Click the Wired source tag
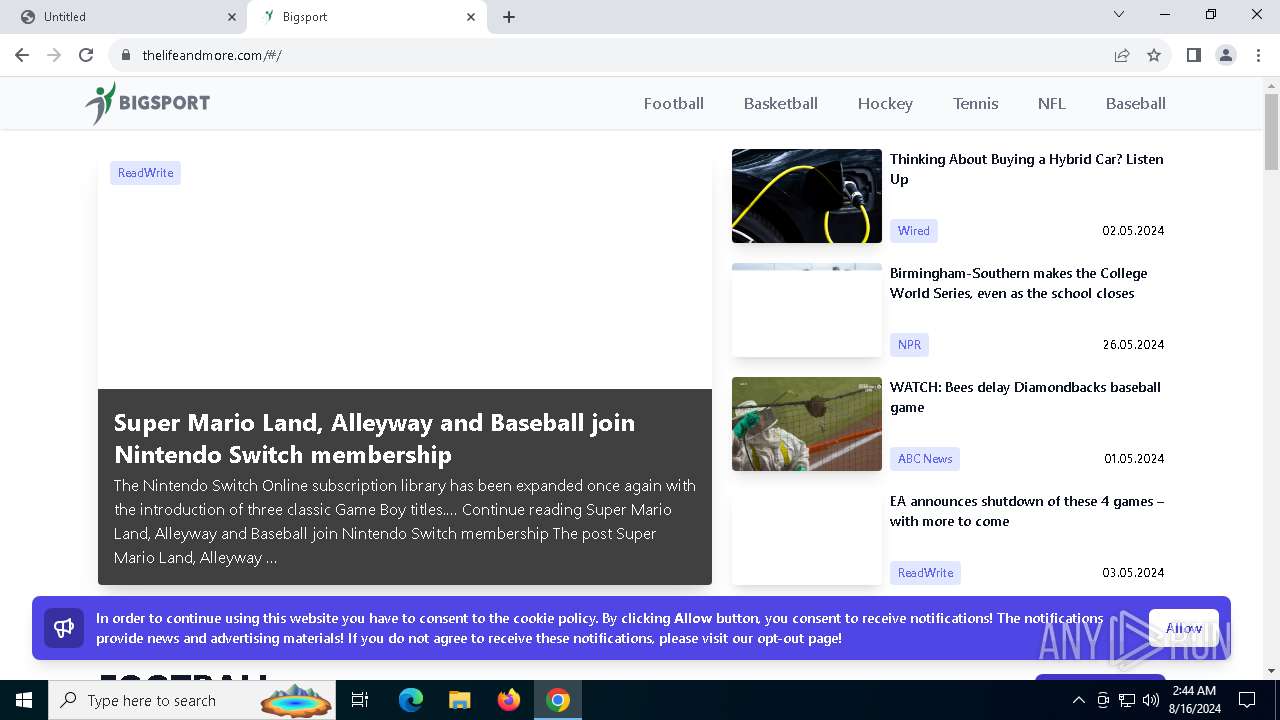The width and height of the screenshot is (1280, 720). pyautogui.click(x=914, y=231)
